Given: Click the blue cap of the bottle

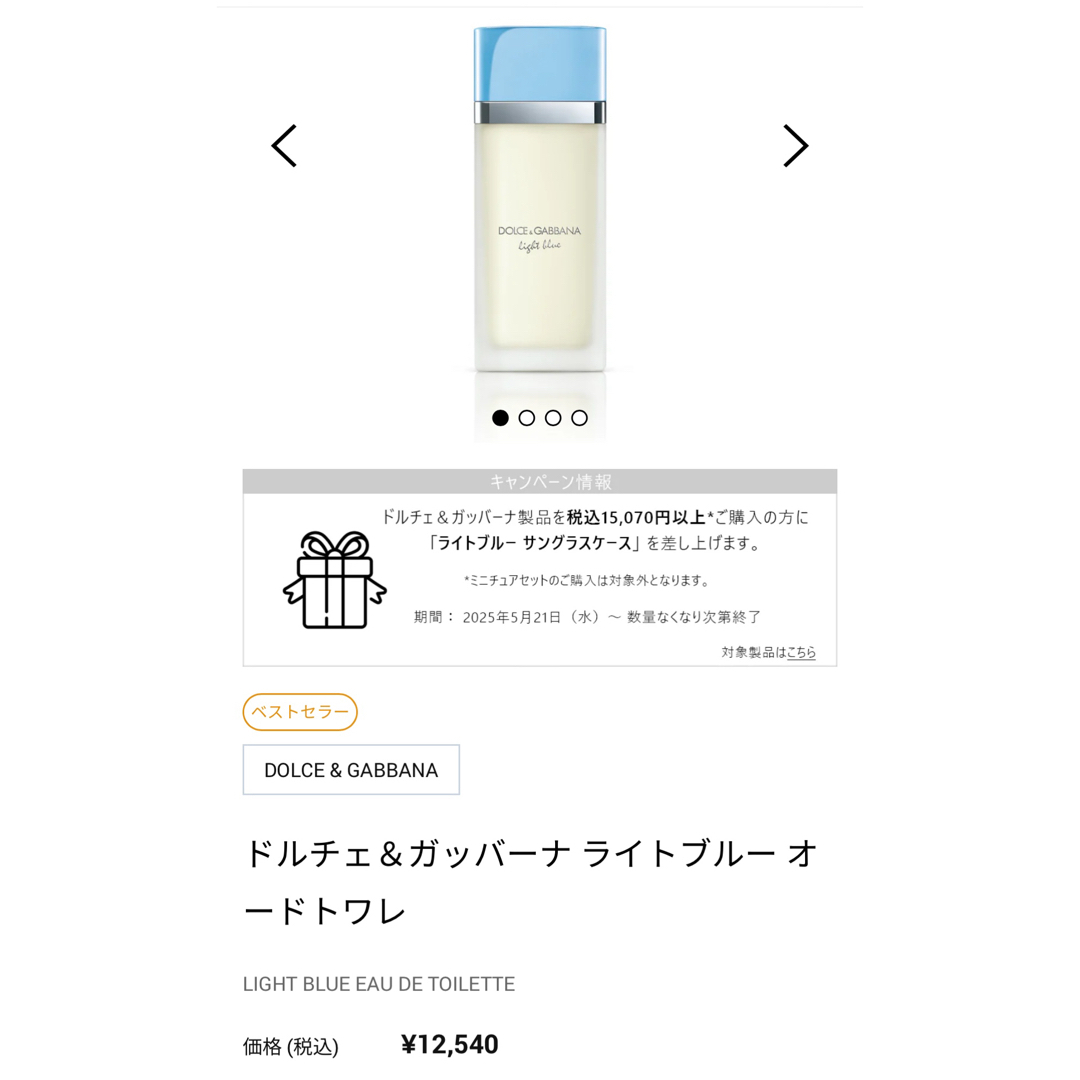Looking at the screenshot, I should pyautogui.click(x=540, y=63).
